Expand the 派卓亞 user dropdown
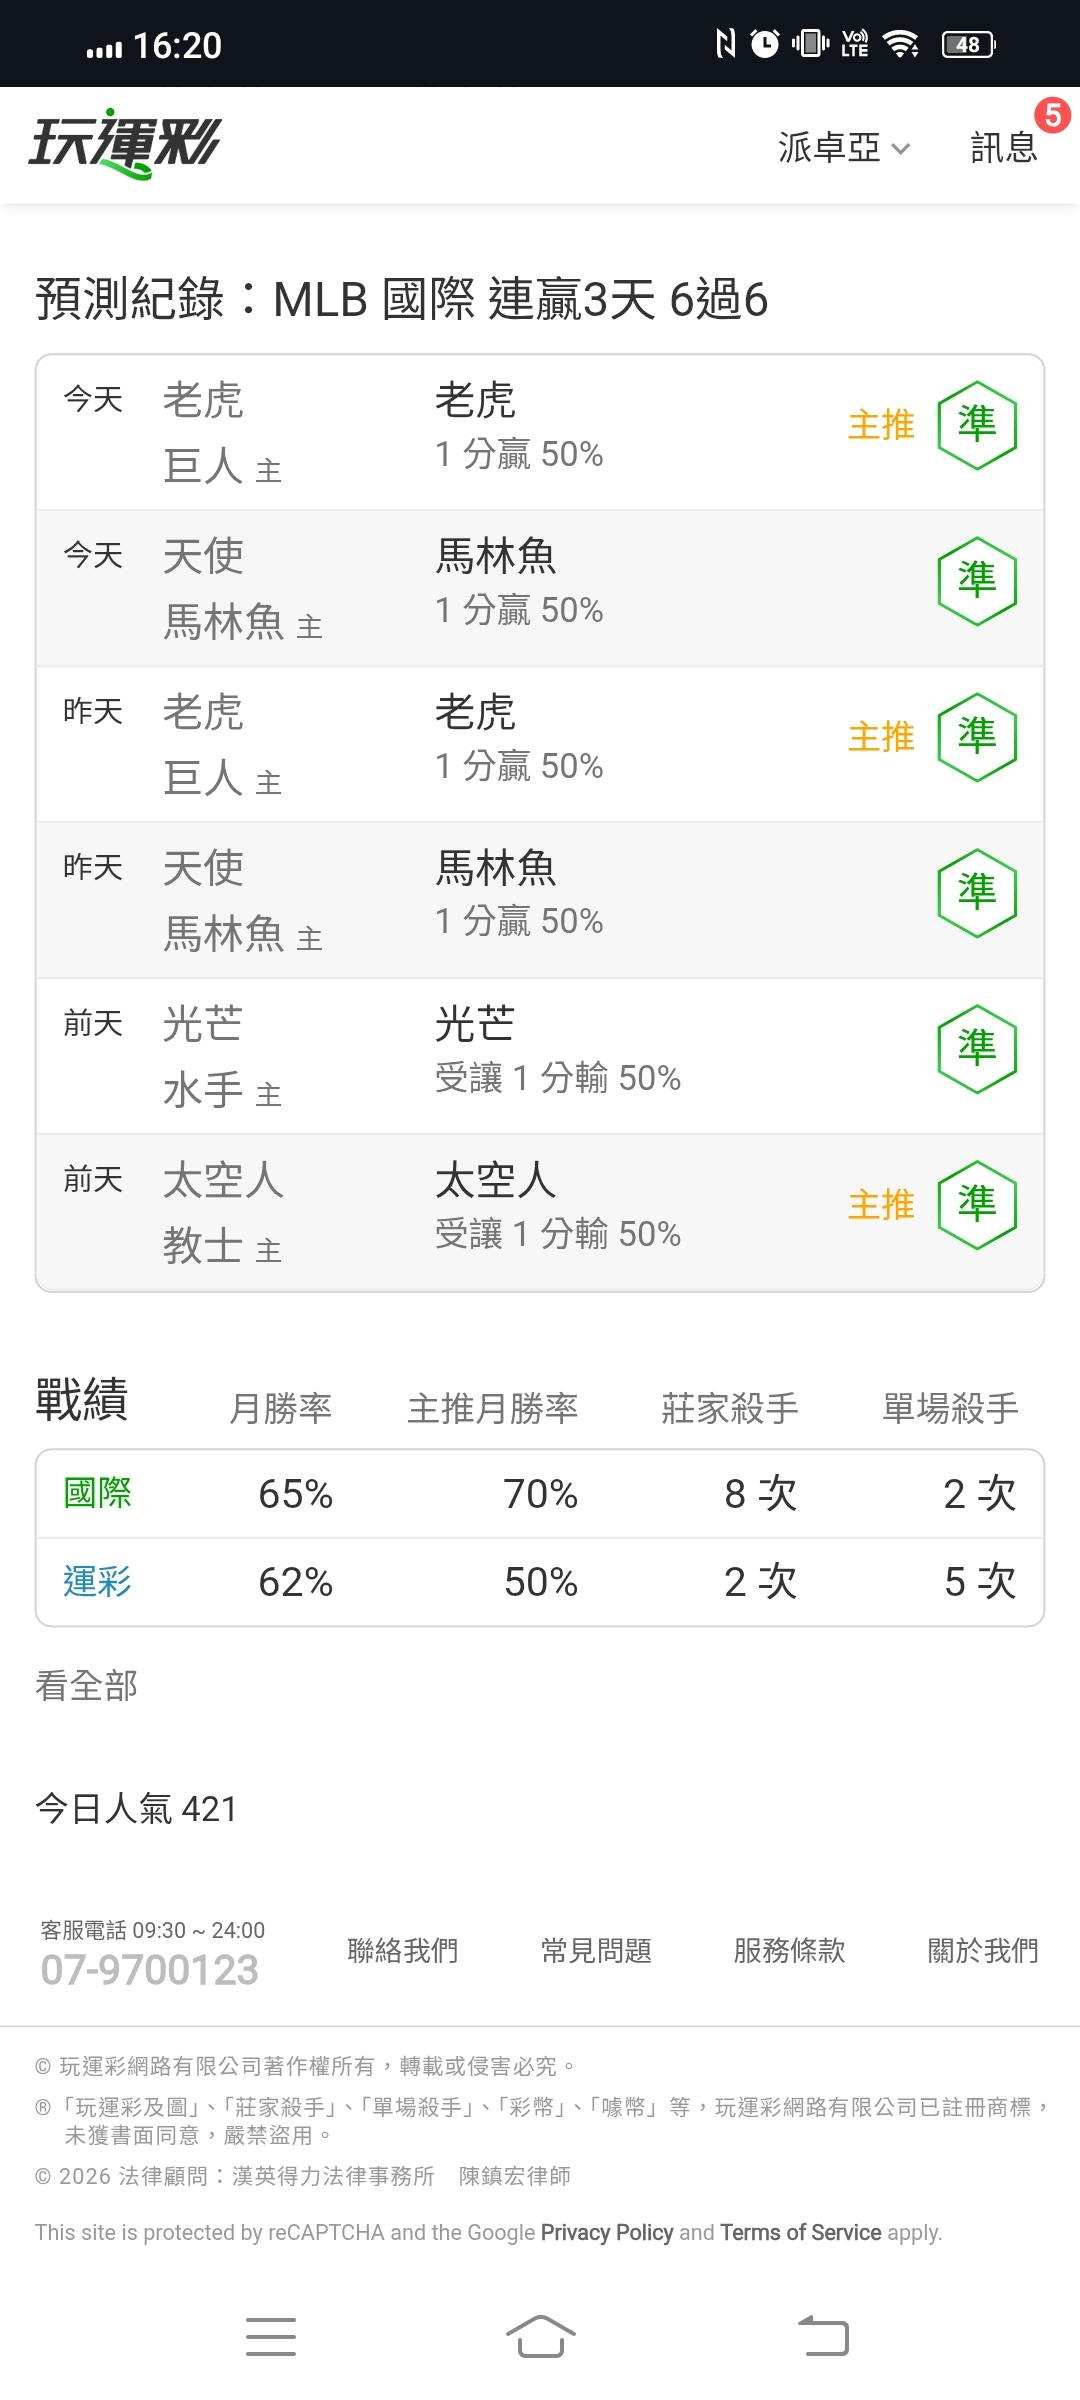 845,148
